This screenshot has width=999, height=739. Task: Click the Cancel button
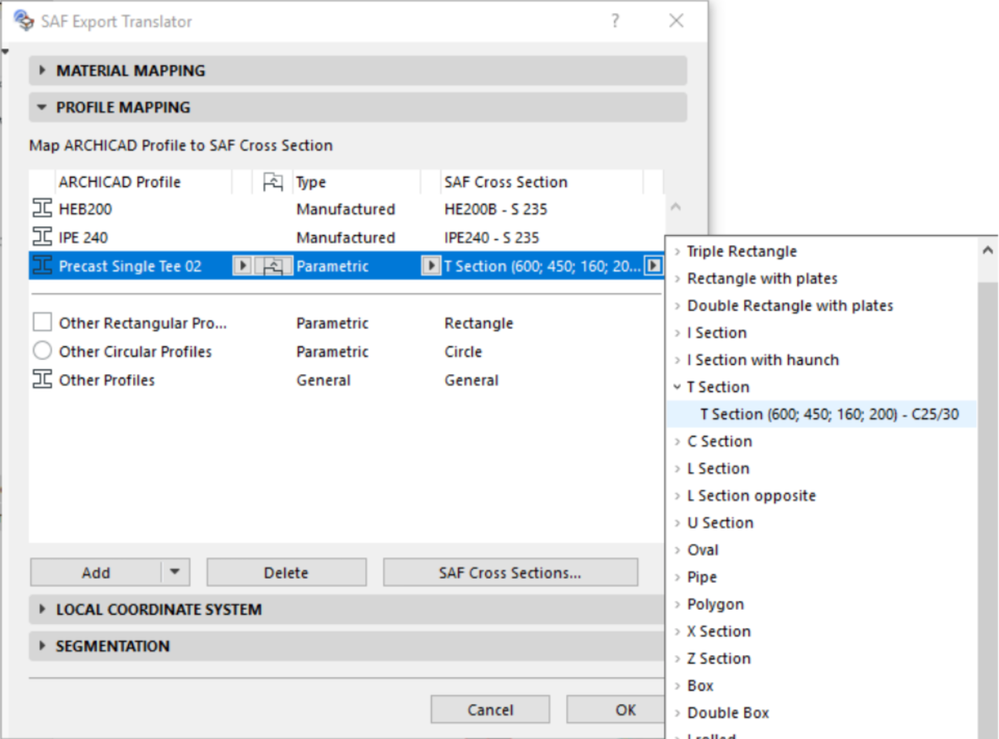coord(490,710)
